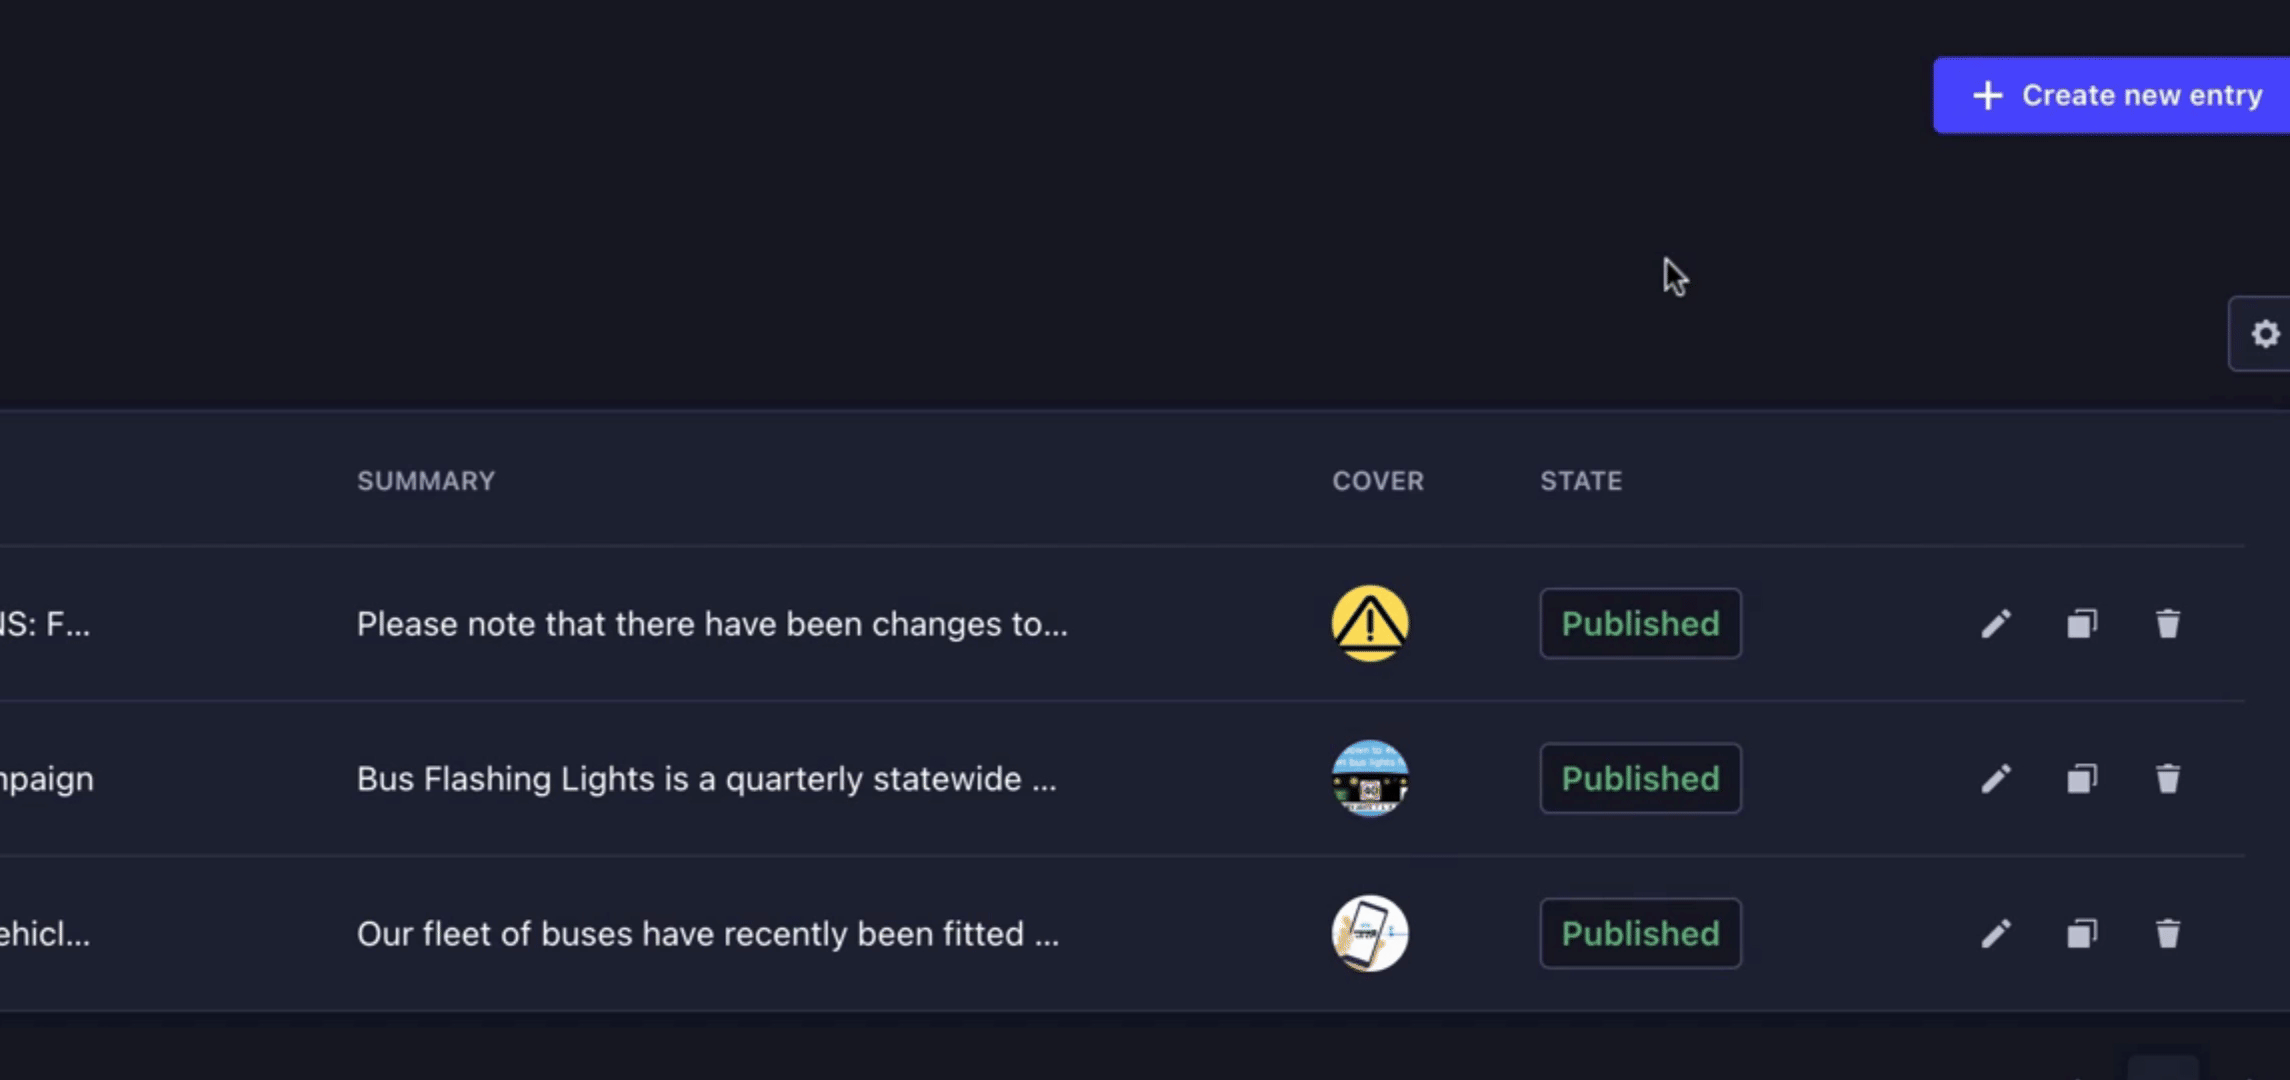Edit the Bus Flashing Lights entry
The height and width of the screenshot is (1080, 2290).
click(x=1996, y=779)
